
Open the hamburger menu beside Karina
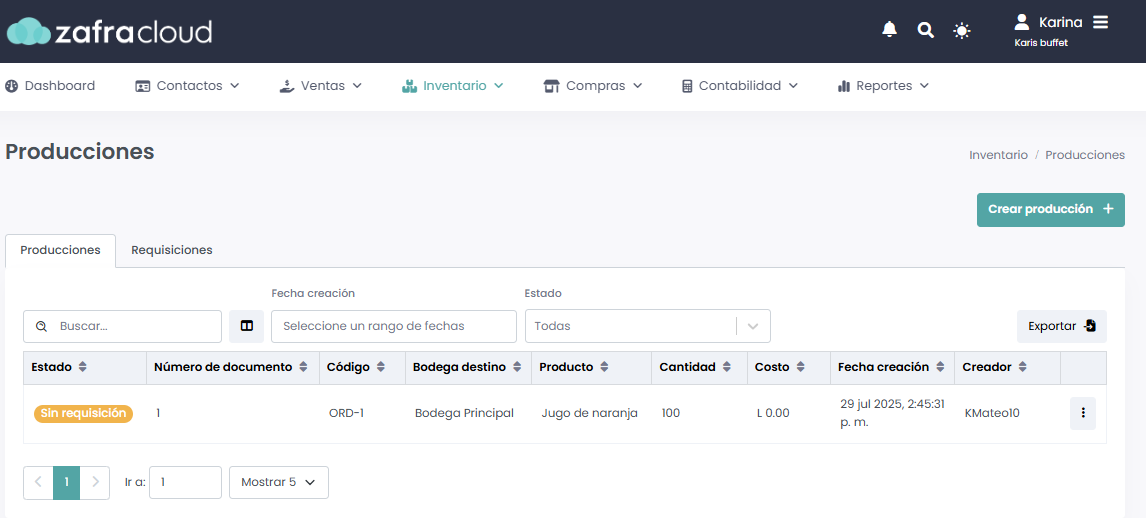[1101, 23]
